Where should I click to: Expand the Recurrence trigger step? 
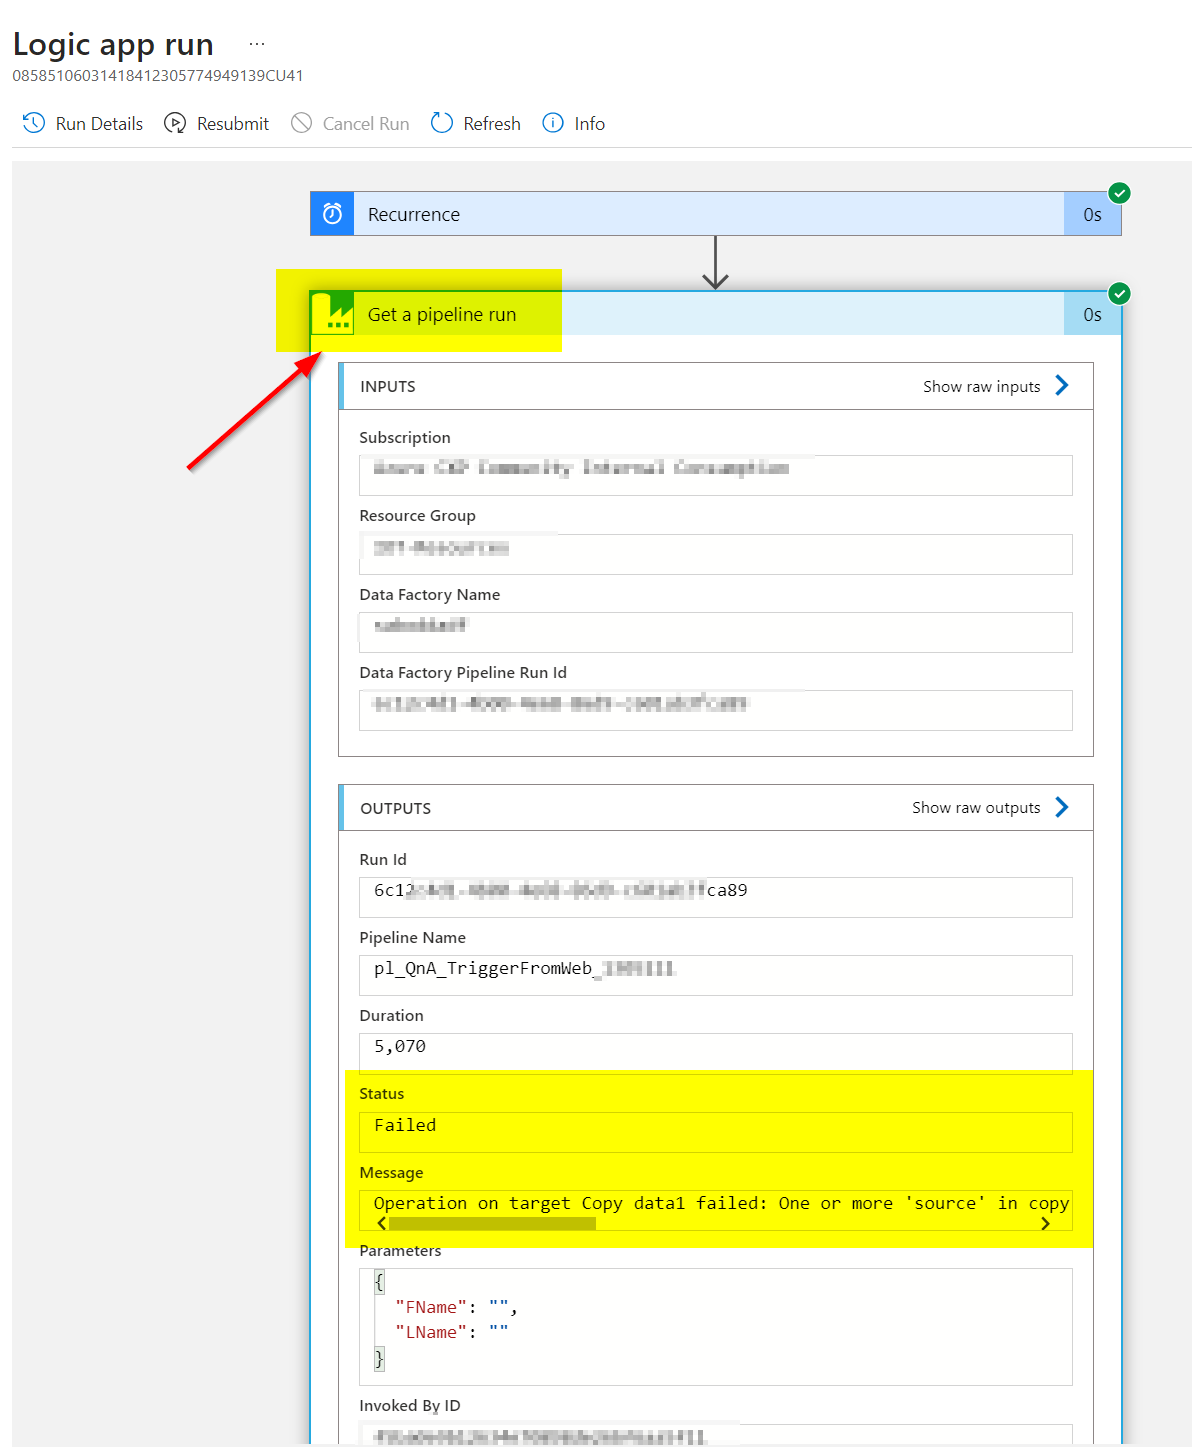(x=715, y=214)
